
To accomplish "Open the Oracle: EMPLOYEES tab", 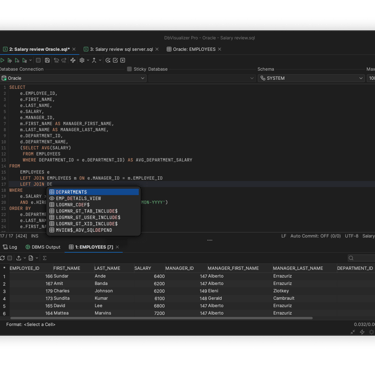I will 194,49.
